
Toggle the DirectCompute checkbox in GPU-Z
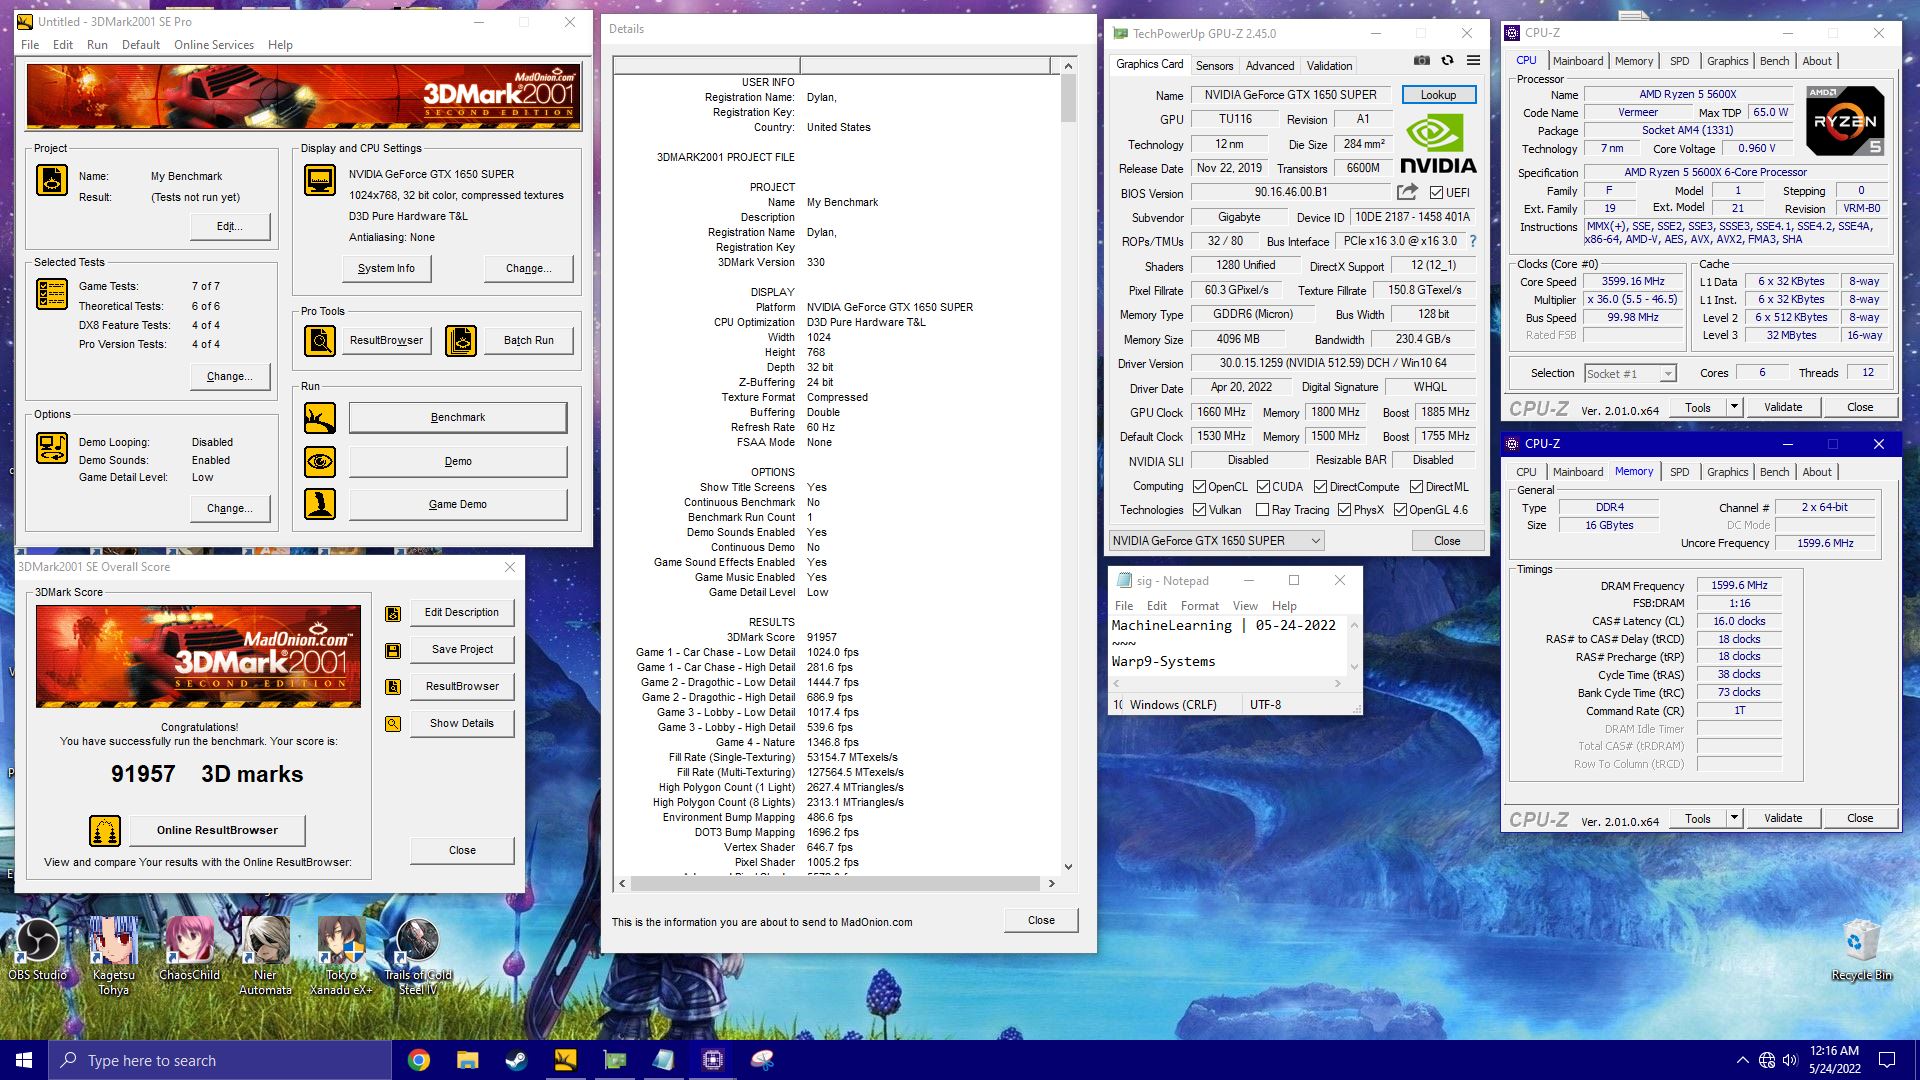click(1320, 487)
